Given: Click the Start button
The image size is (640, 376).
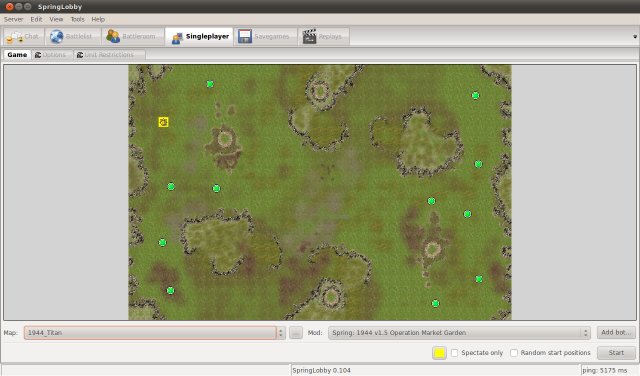Looking at the screenshot, I should pos(616,353).
